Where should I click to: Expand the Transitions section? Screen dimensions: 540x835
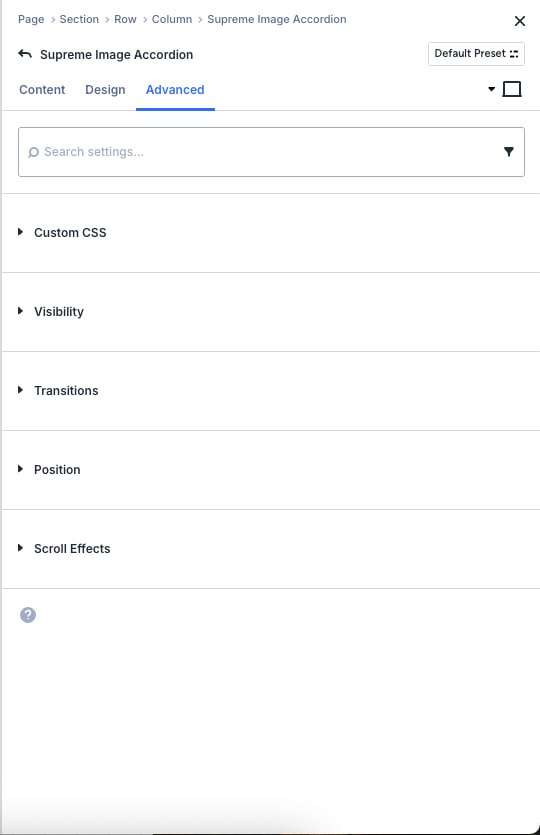pyautogui.click(x=271, y=390)
